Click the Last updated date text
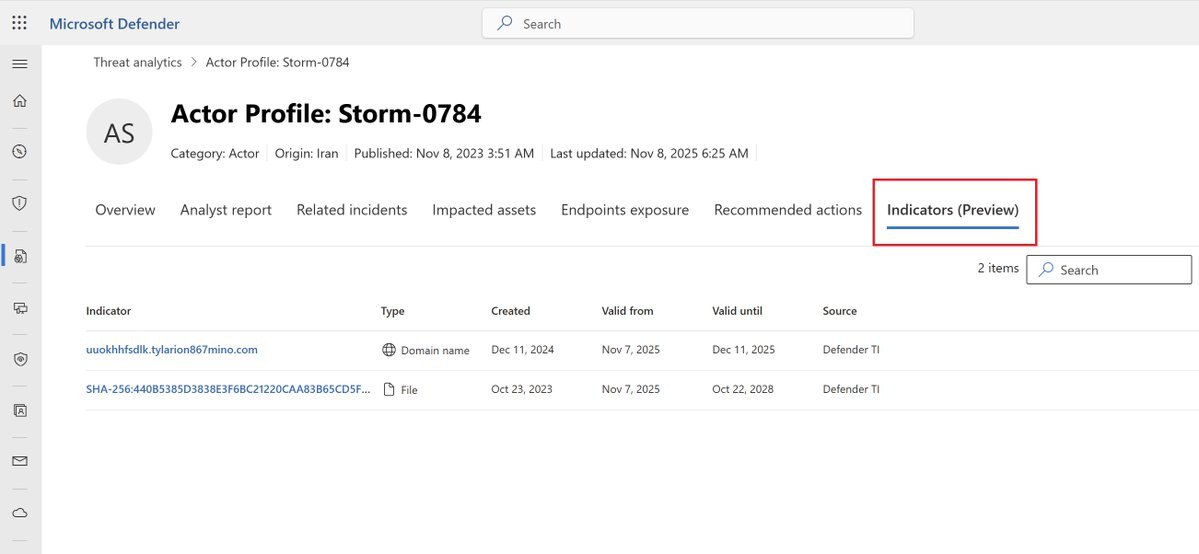 (x=649, y=153)
